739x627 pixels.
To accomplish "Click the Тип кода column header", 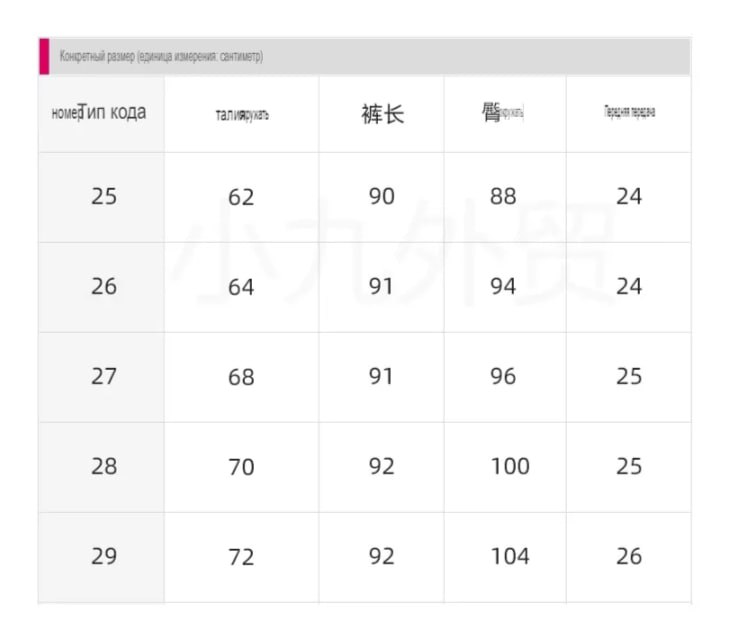I will (x=101, y=114).
